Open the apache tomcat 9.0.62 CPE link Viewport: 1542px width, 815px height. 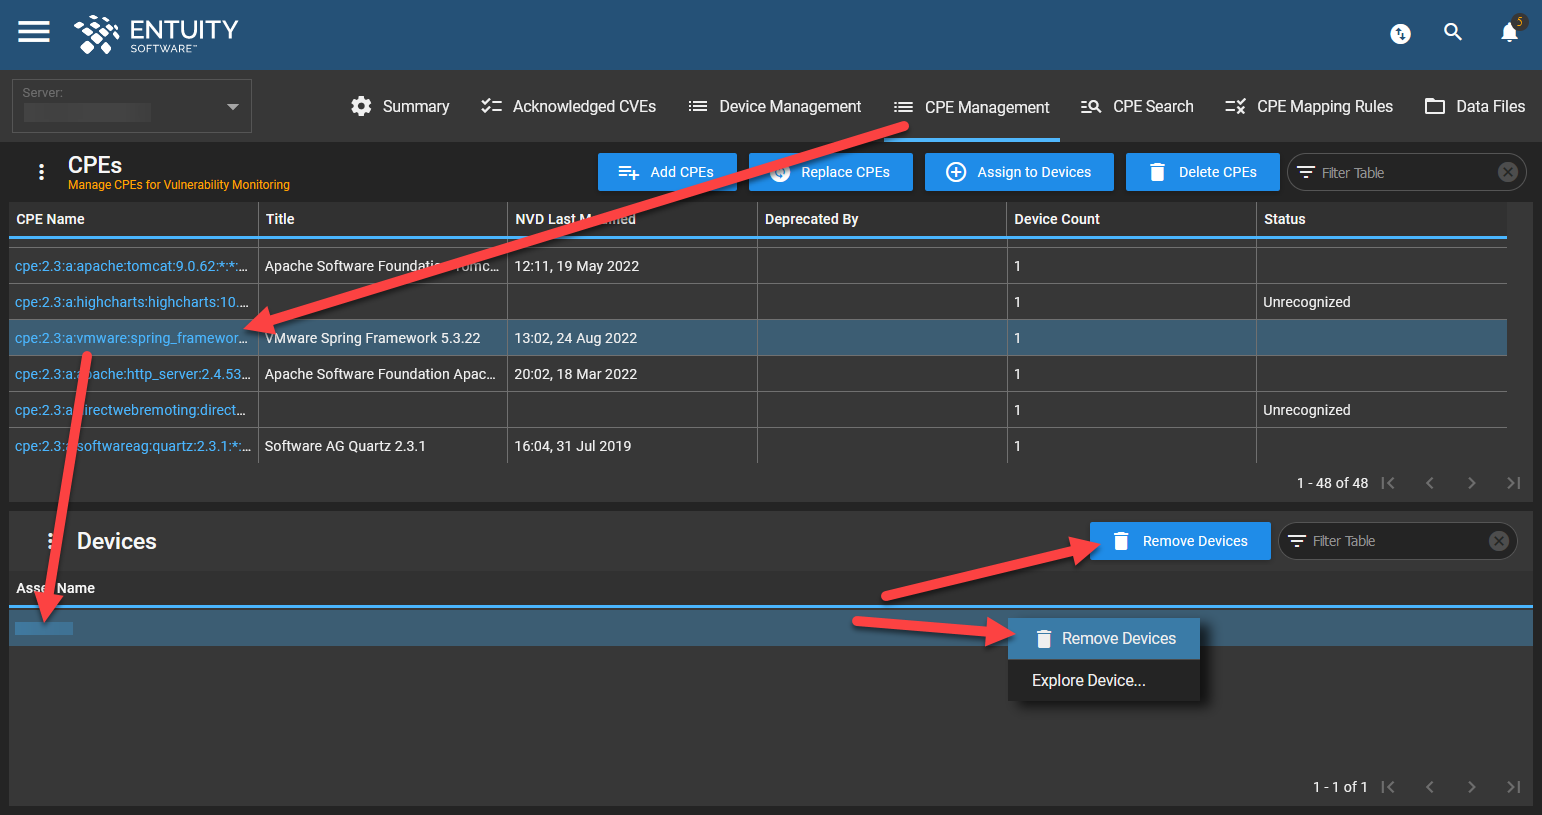click(x=131, y=266)
